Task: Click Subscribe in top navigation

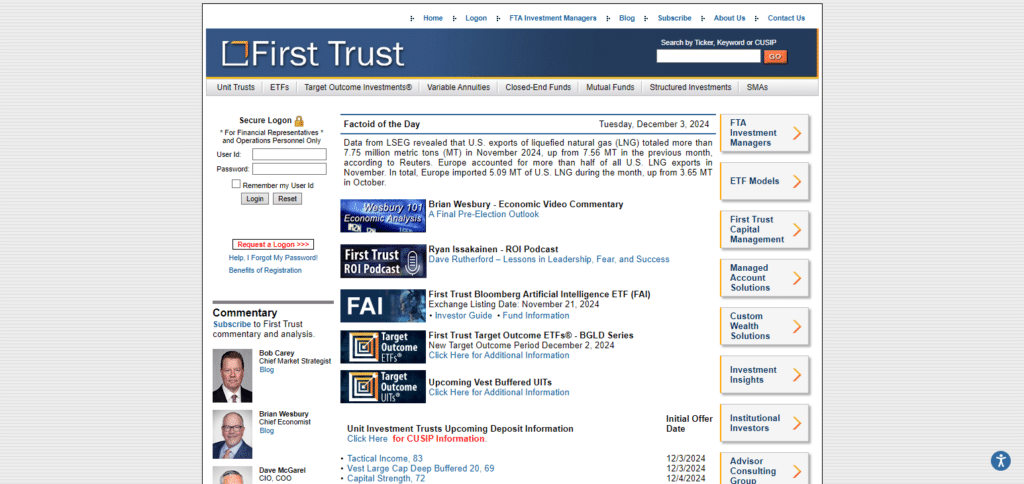Action: coord(675,18)
